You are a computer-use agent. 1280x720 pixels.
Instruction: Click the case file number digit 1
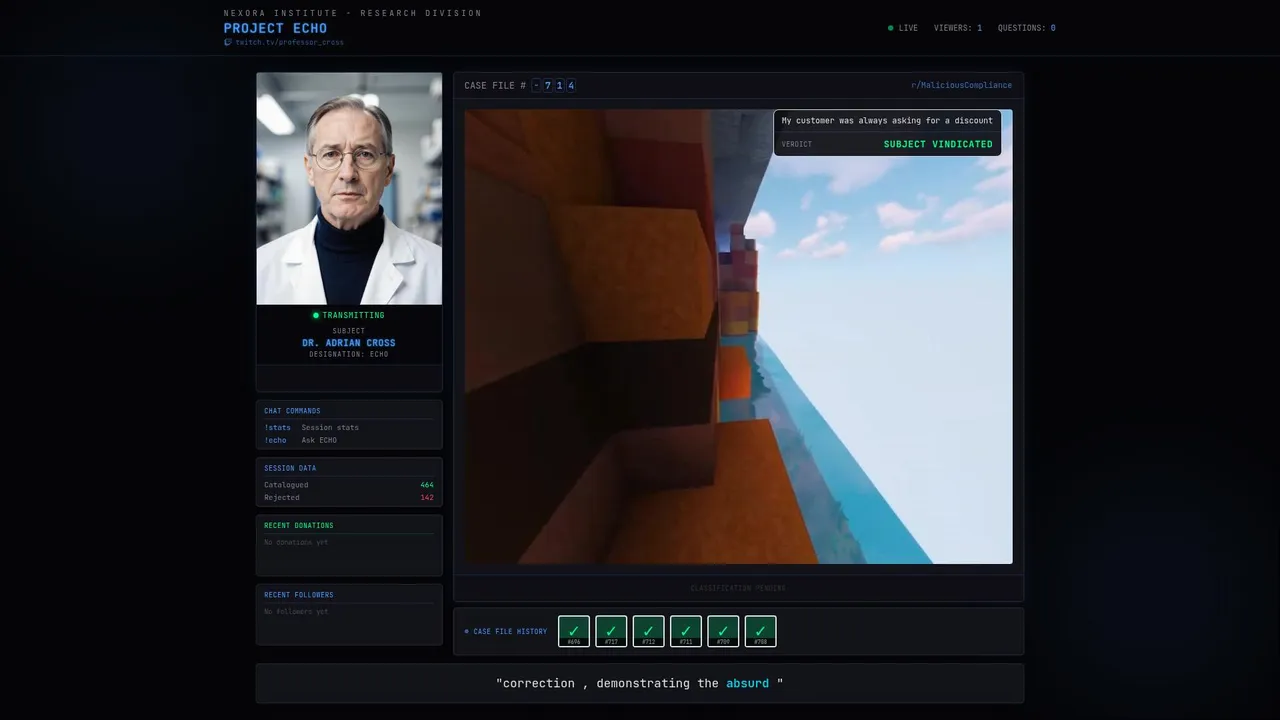point(560,86)
